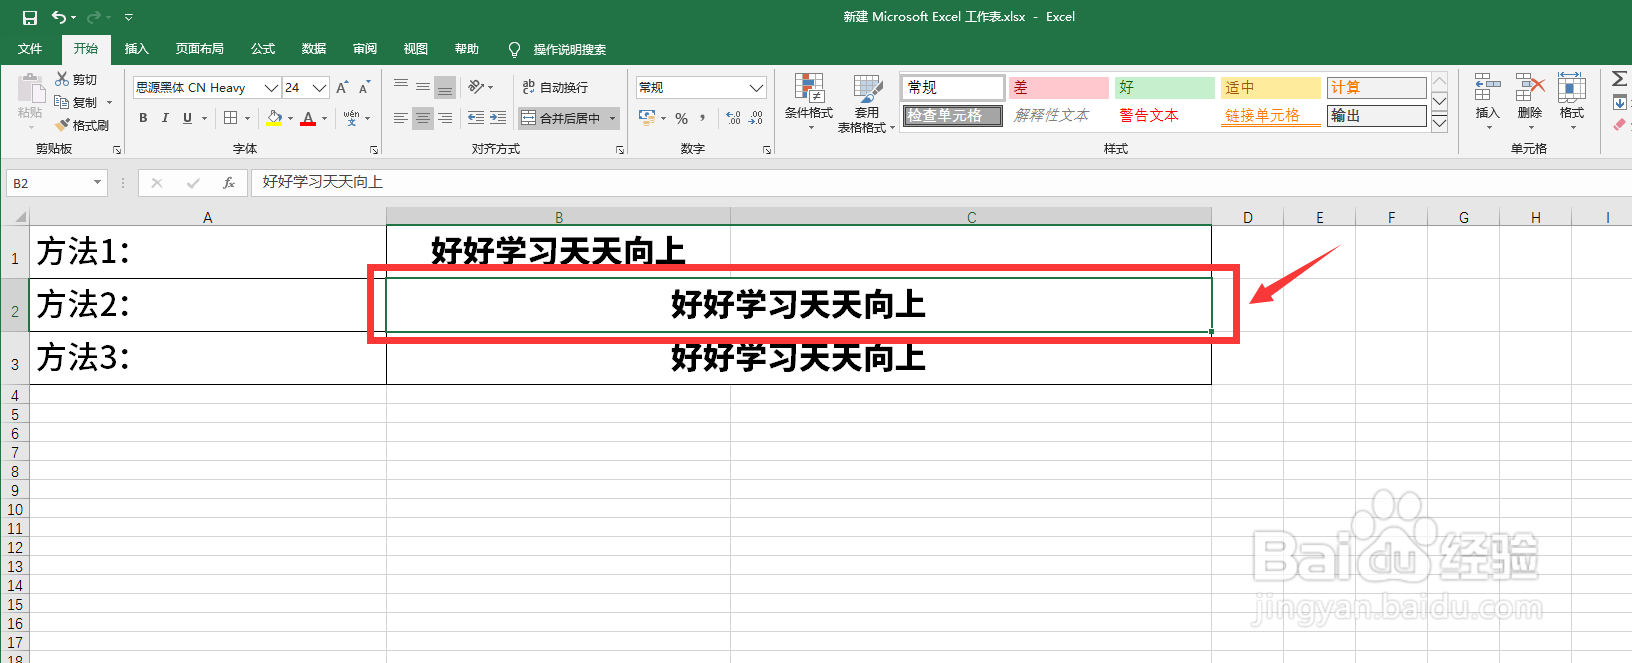Open the font name dropdown
The image size is (1632, 663).
(271, 88)
